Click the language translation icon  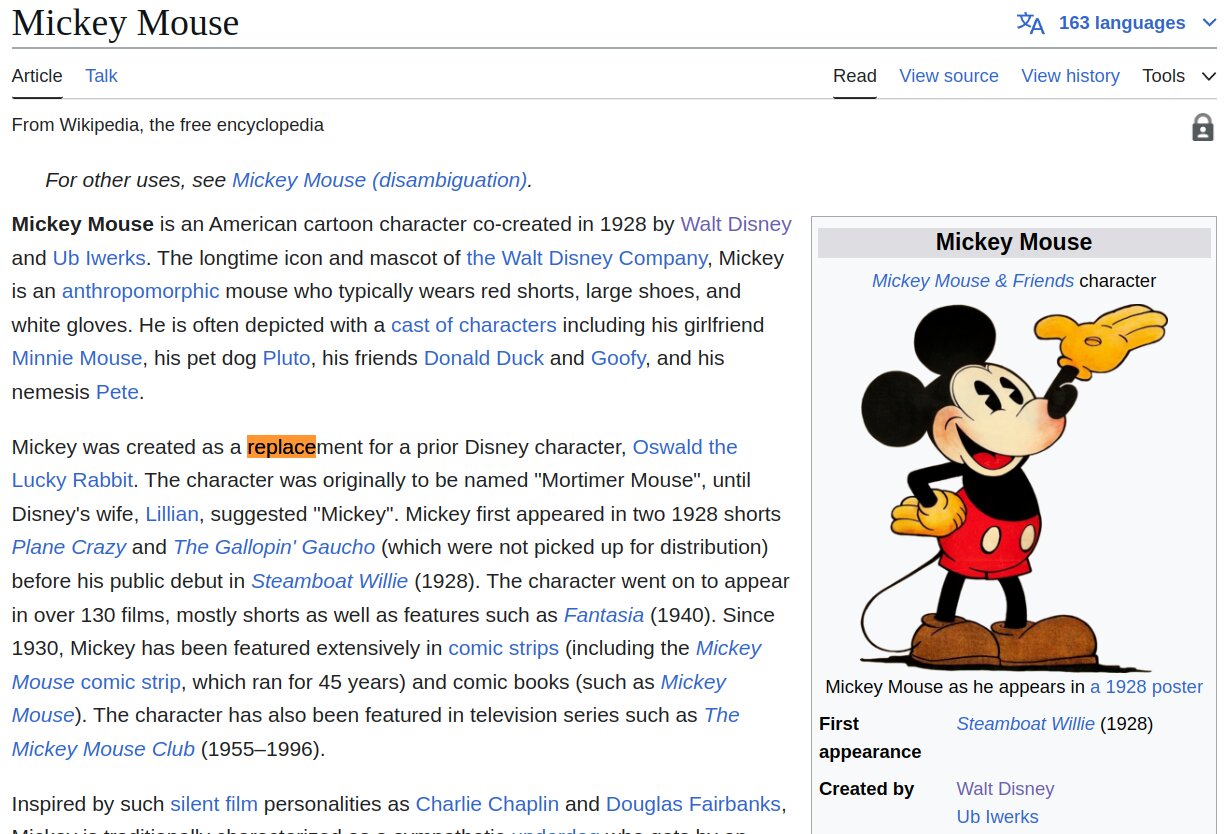point(1030,23)
